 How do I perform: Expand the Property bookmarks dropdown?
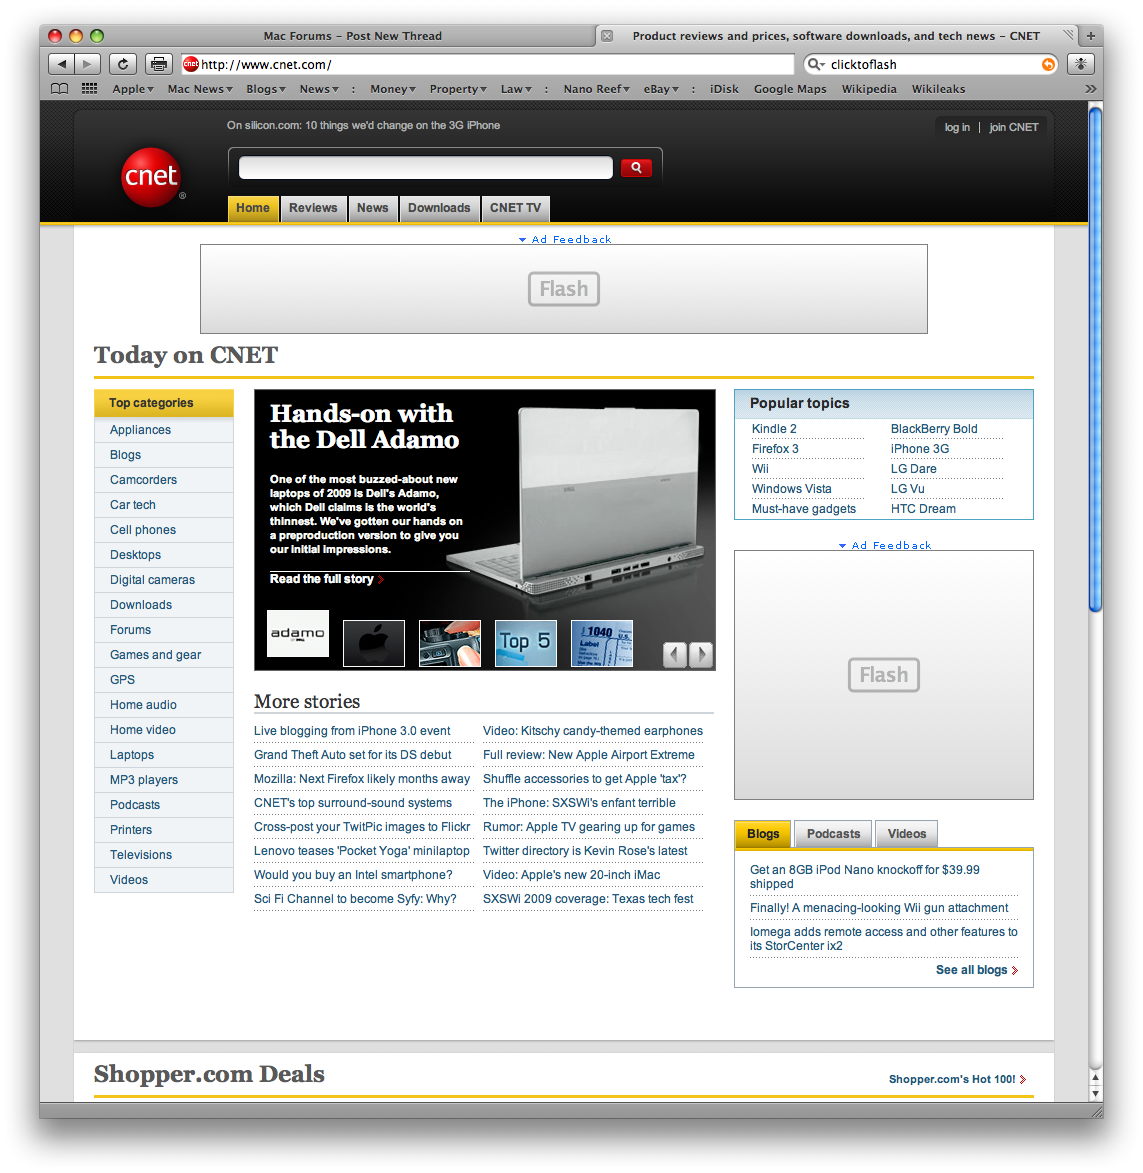pyautogui.click(x=458, y=89)
